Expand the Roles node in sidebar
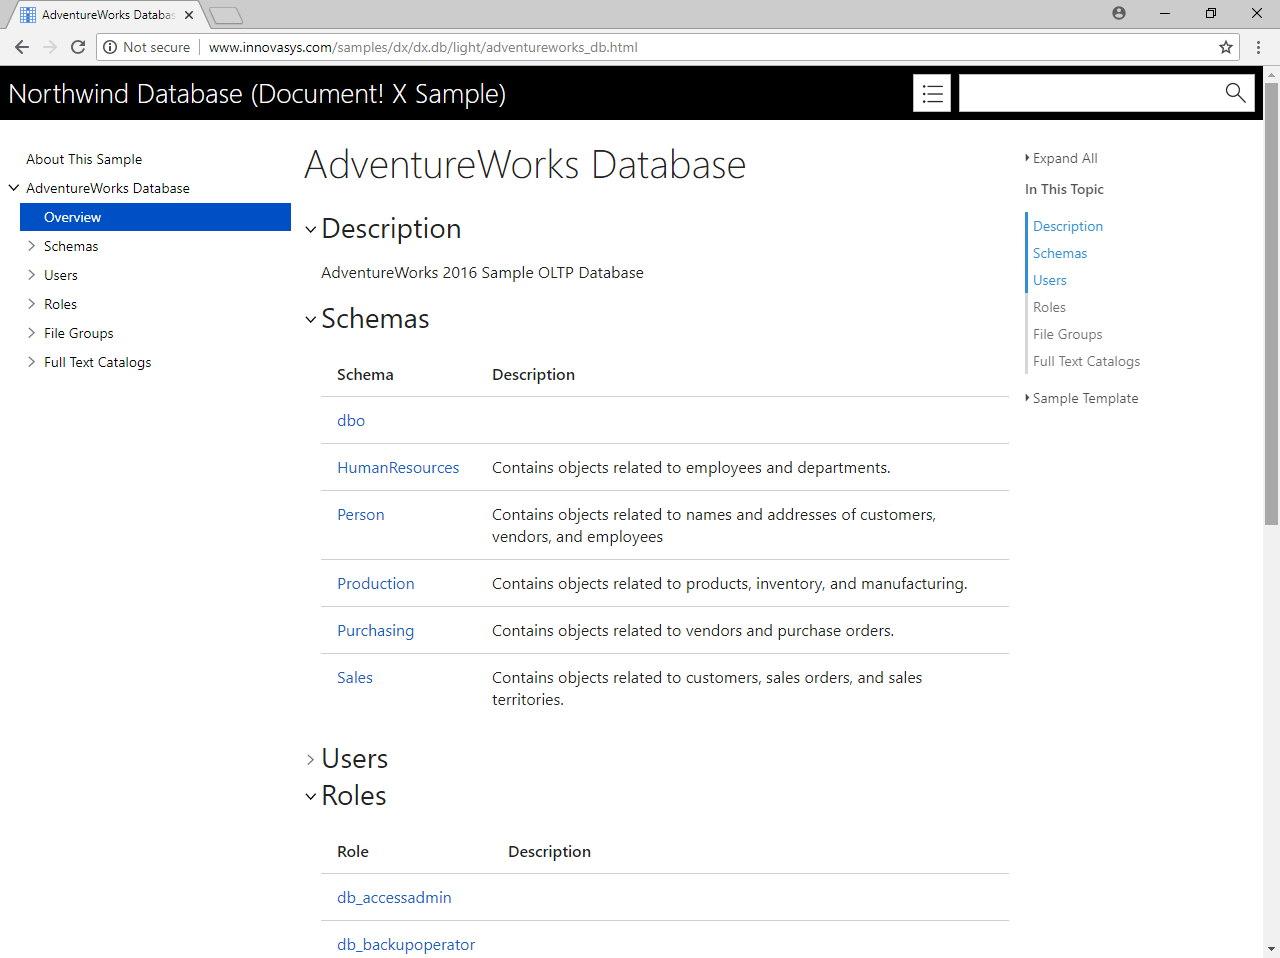The width and height of the screenshot is (1280, 958). click(x=32, y=304)
